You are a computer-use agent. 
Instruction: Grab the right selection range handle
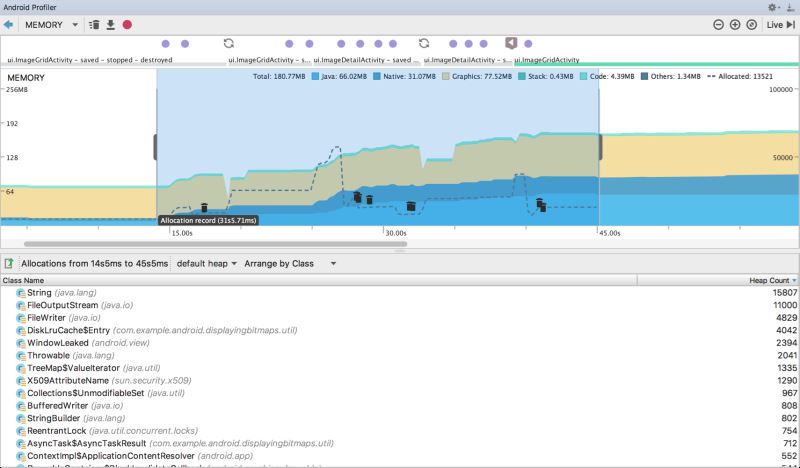point(601,147)
